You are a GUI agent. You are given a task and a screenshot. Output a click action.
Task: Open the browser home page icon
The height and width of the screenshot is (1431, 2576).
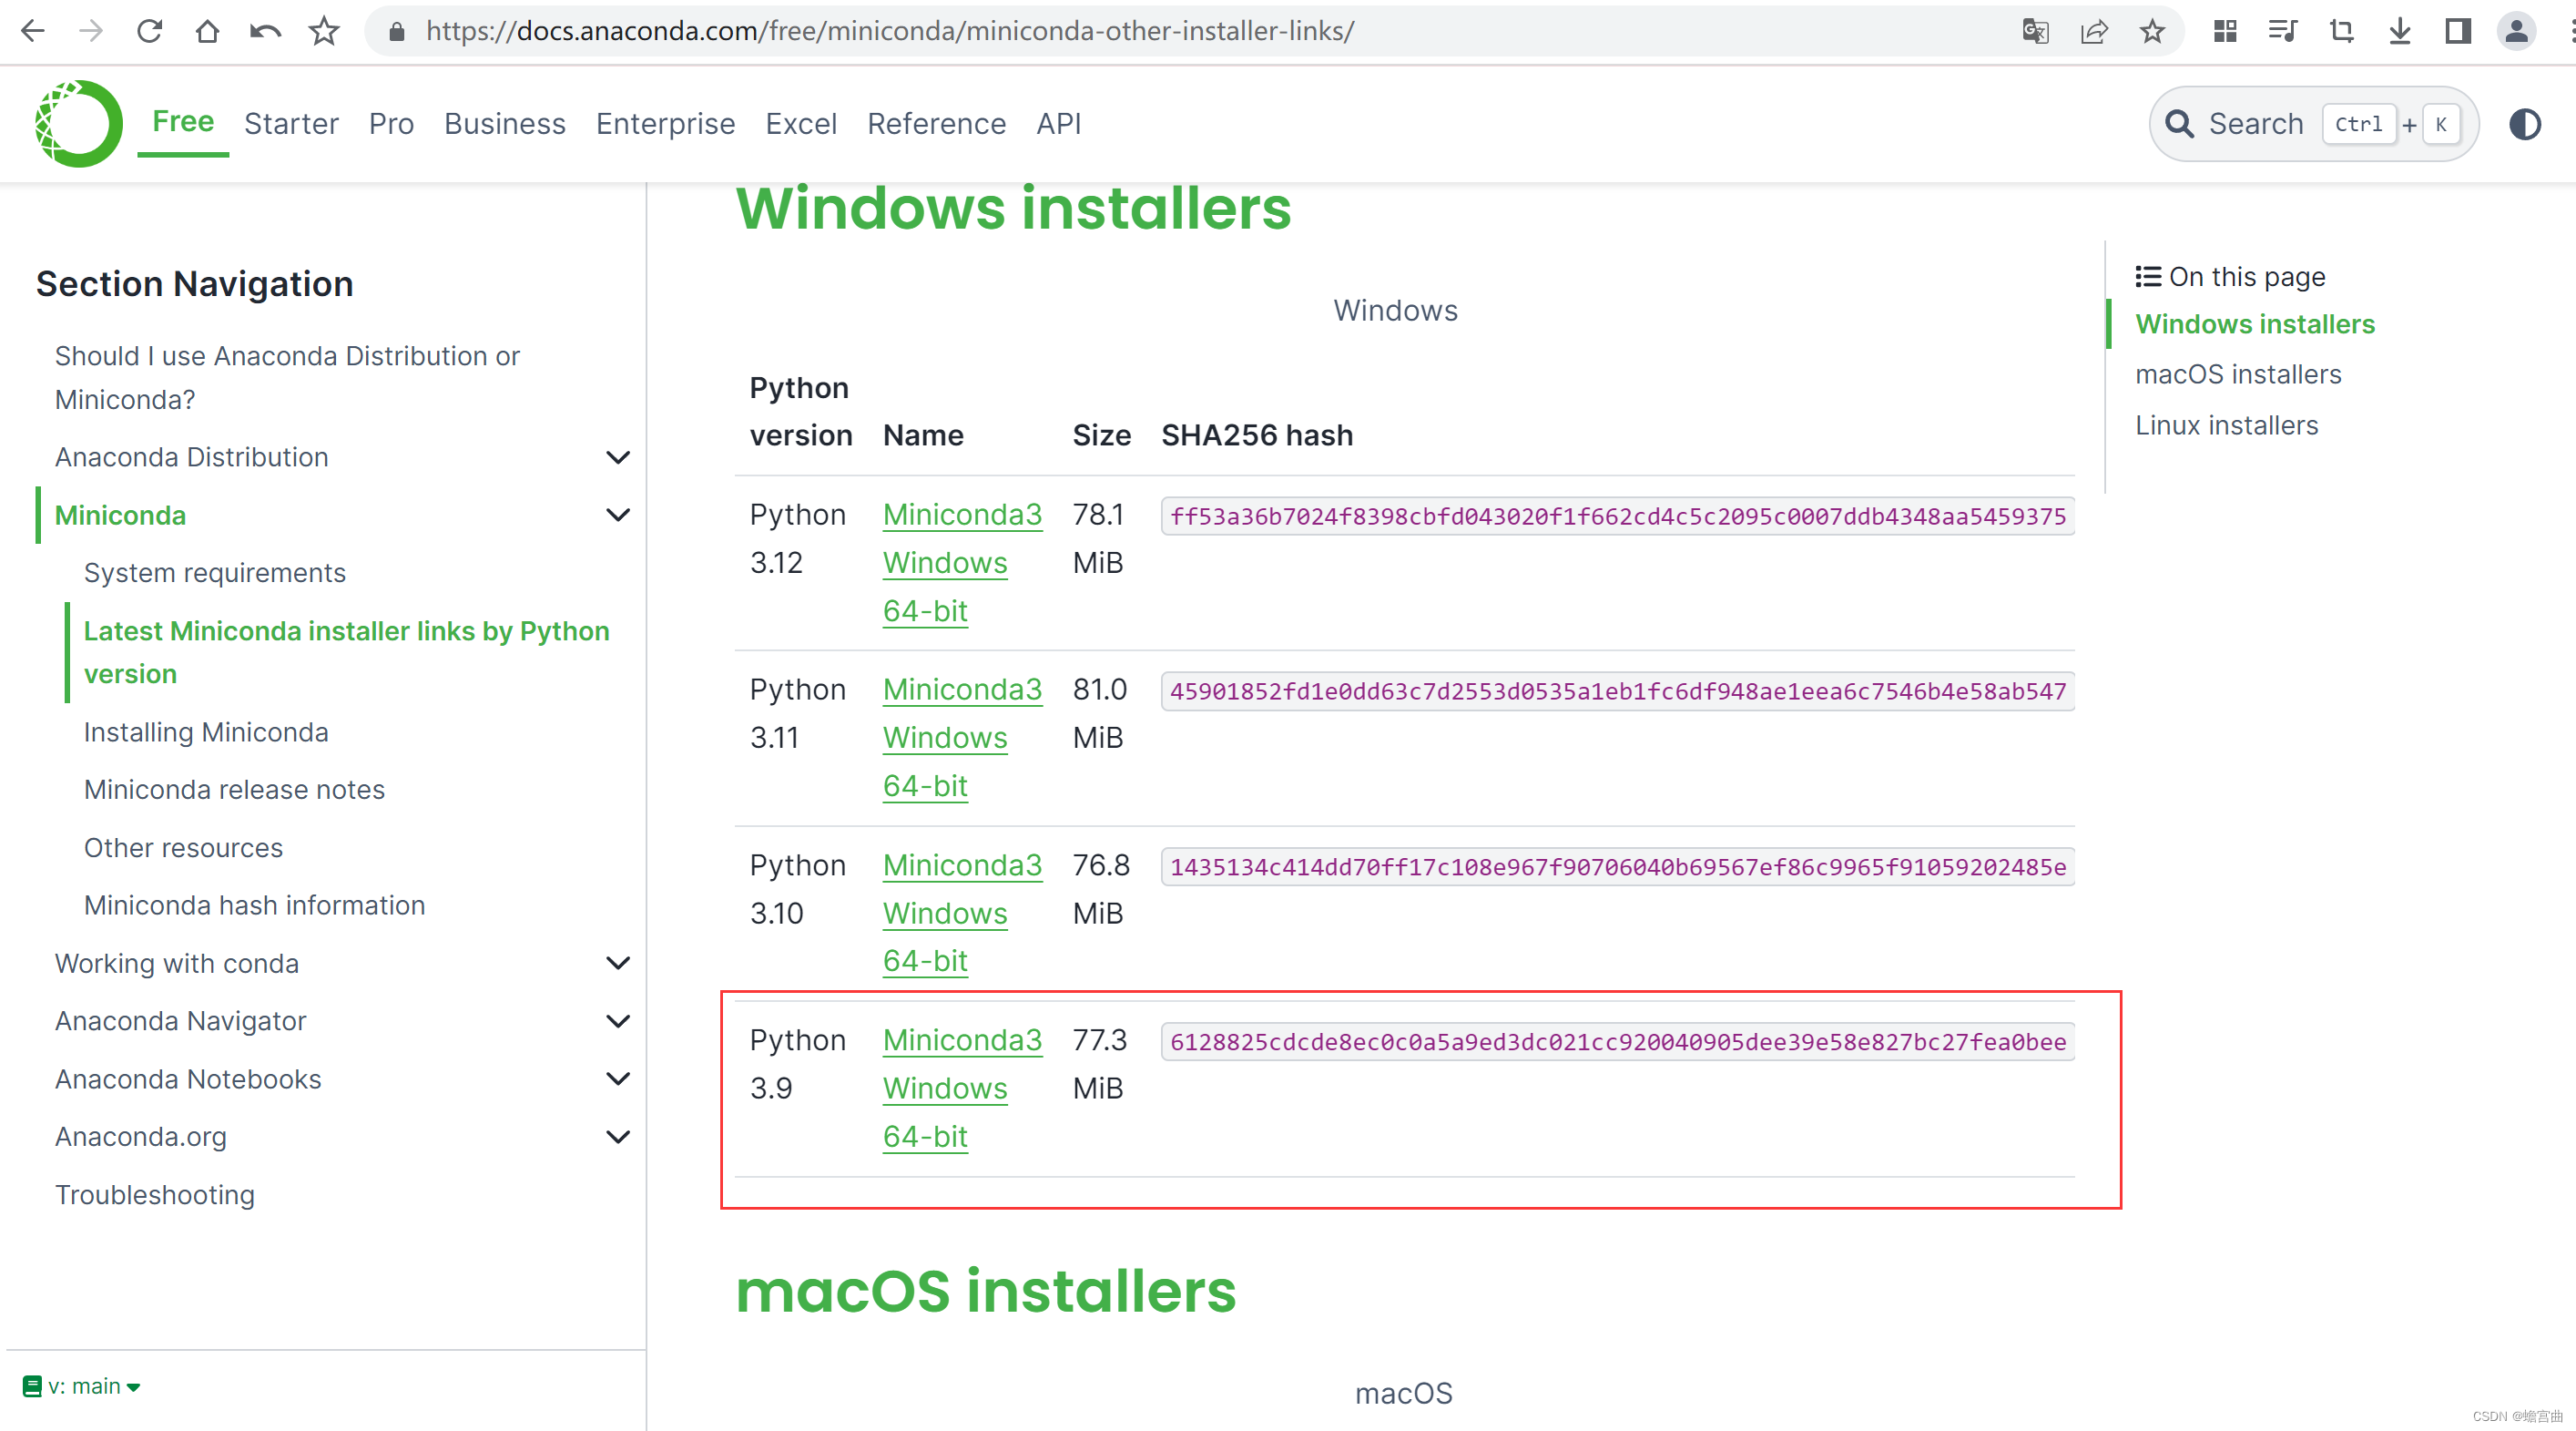(207, 31)
